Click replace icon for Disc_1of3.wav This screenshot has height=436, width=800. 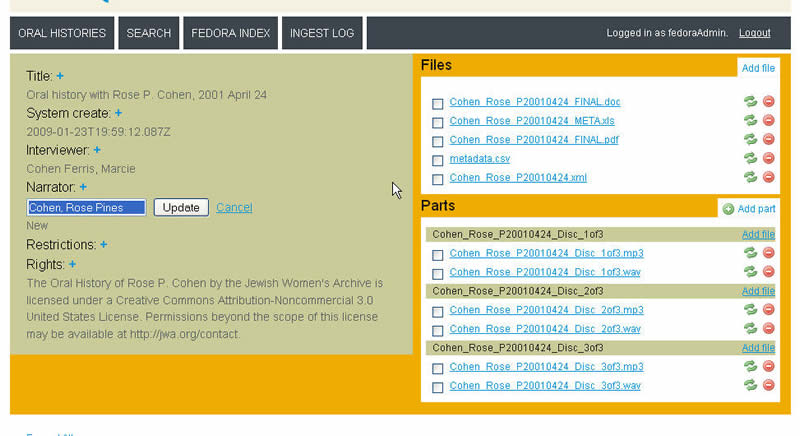click(750, 271)
